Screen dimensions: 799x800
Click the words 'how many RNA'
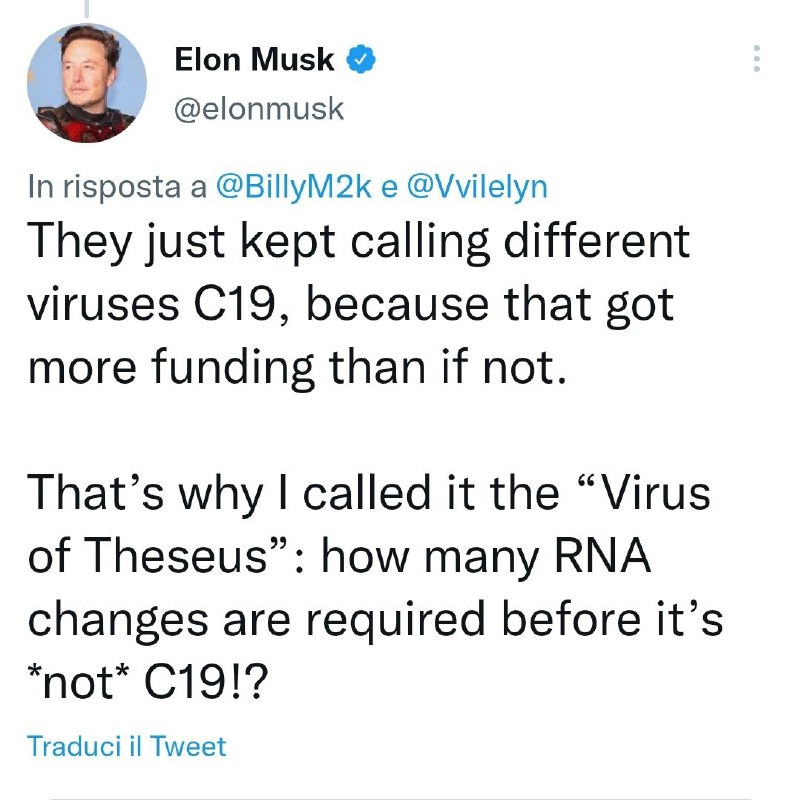pyautogui.click(x=486, y=557)
